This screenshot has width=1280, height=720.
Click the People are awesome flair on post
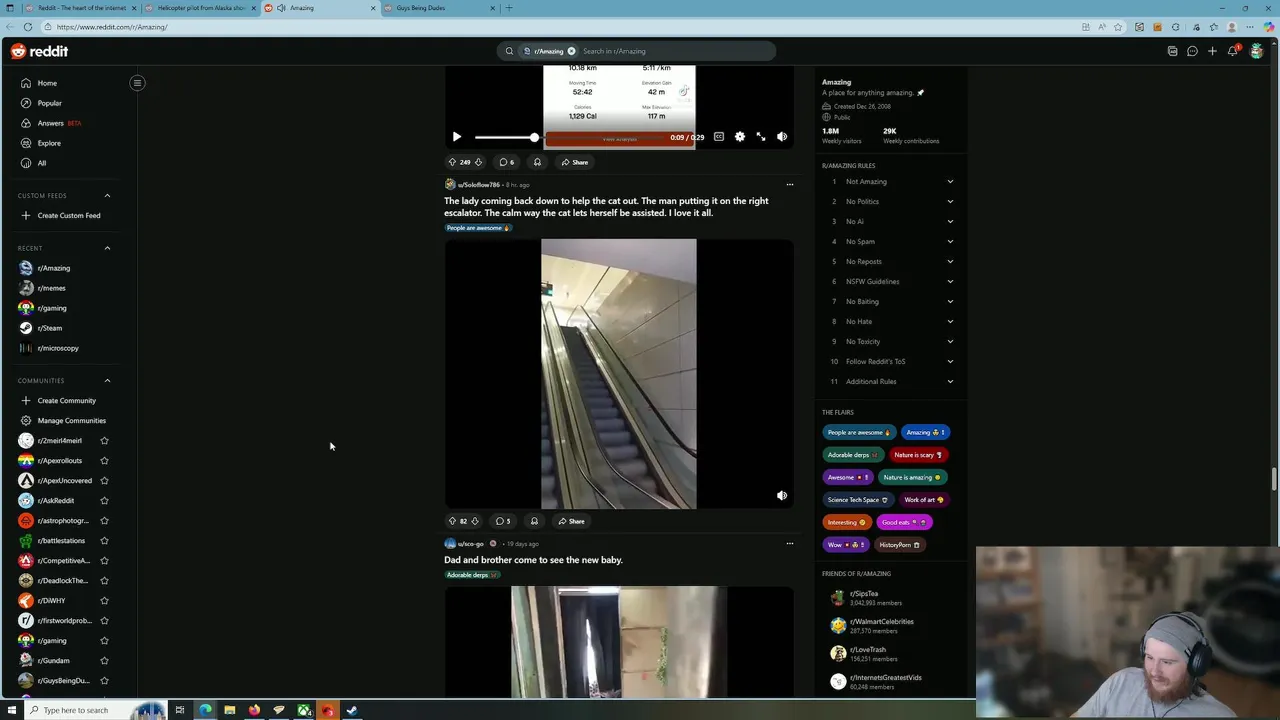[x=478, y=228]
